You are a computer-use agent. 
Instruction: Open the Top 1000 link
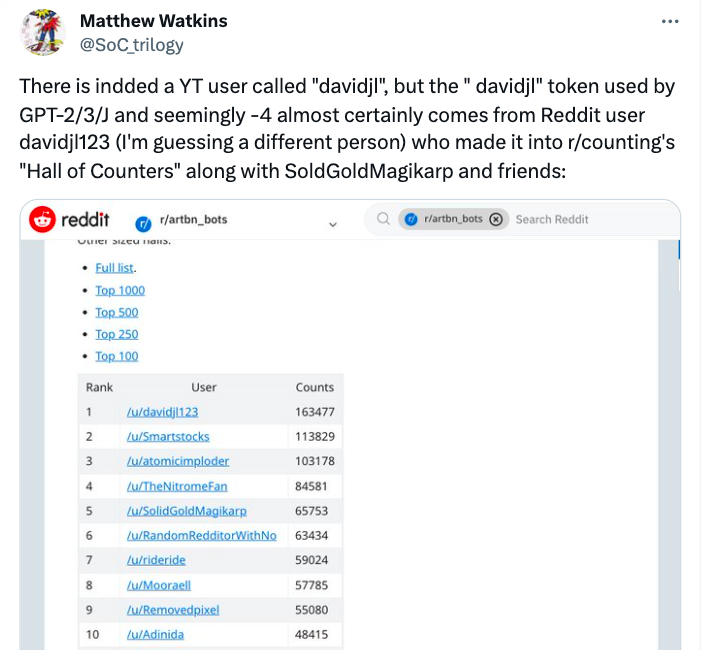click(x=120, y=290)
